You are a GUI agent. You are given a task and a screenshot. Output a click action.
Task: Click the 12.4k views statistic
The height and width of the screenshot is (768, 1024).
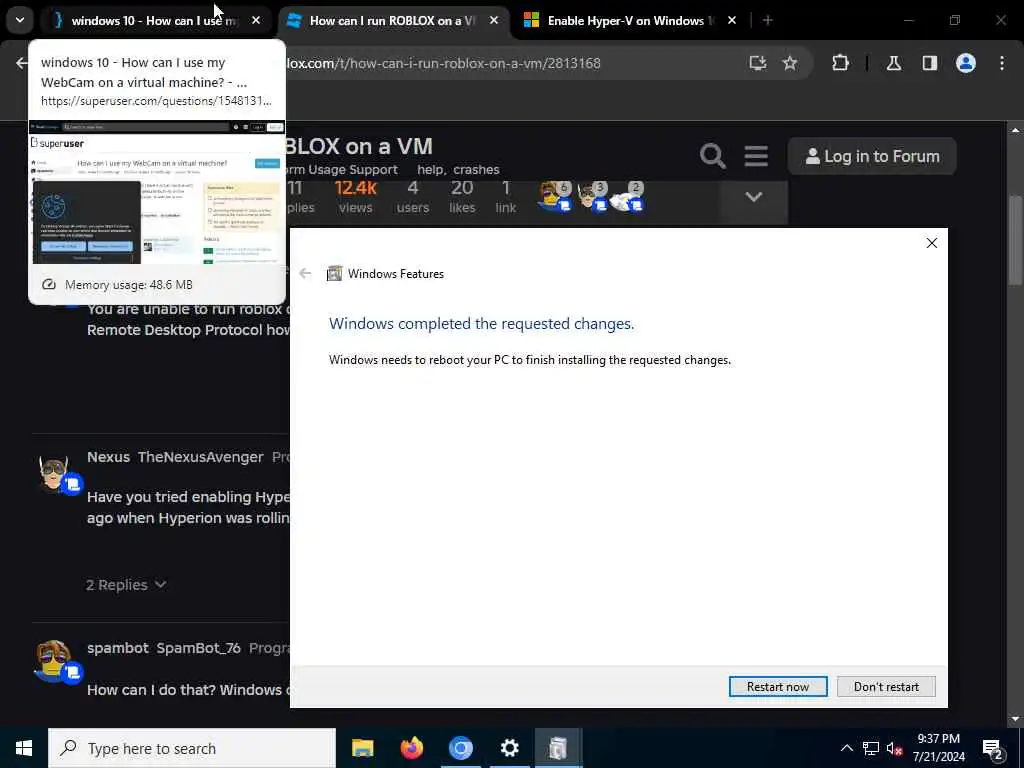pos(355,197)
